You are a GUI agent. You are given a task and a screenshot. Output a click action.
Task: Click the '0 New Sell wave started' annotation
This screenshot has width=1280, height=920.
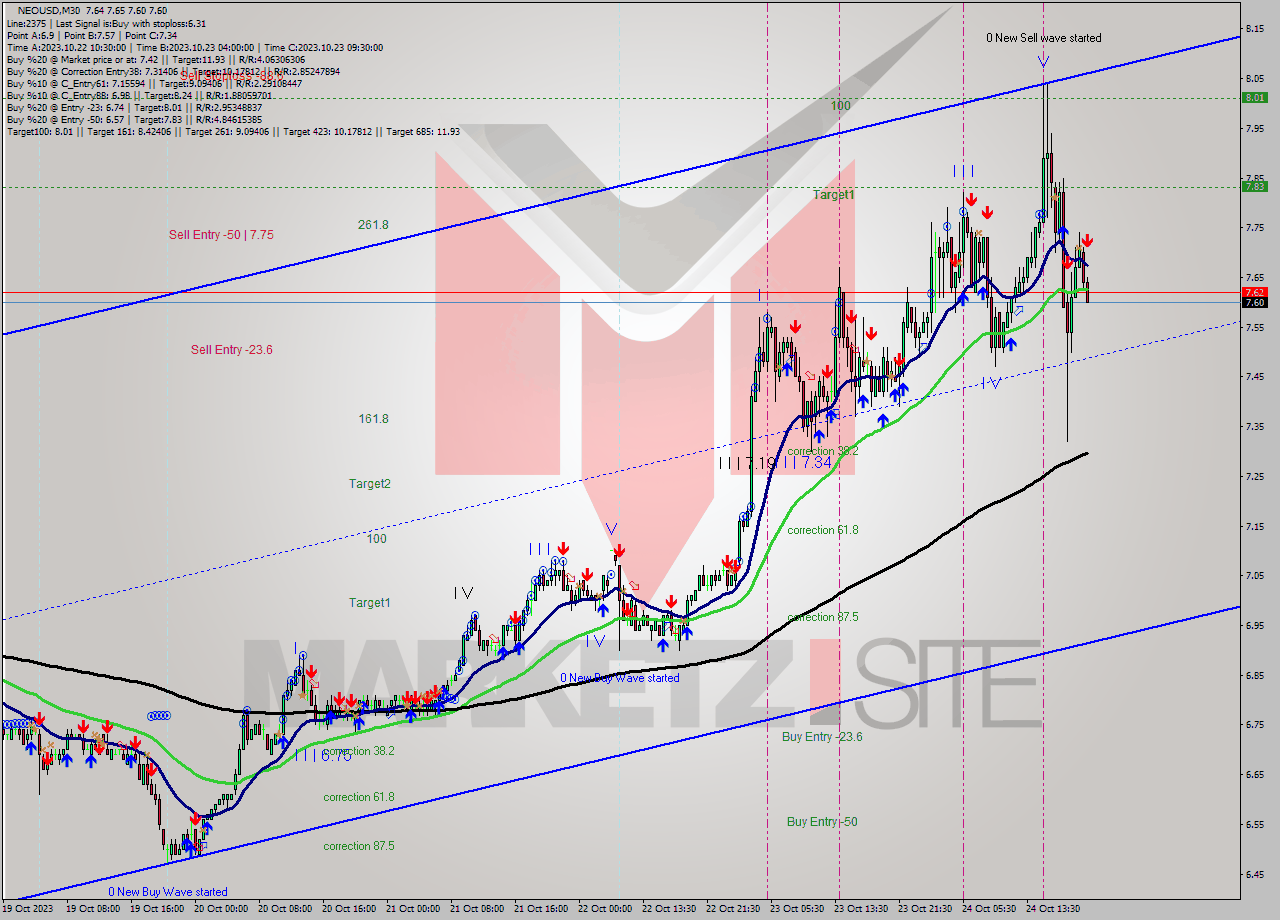pos(1043,38)
